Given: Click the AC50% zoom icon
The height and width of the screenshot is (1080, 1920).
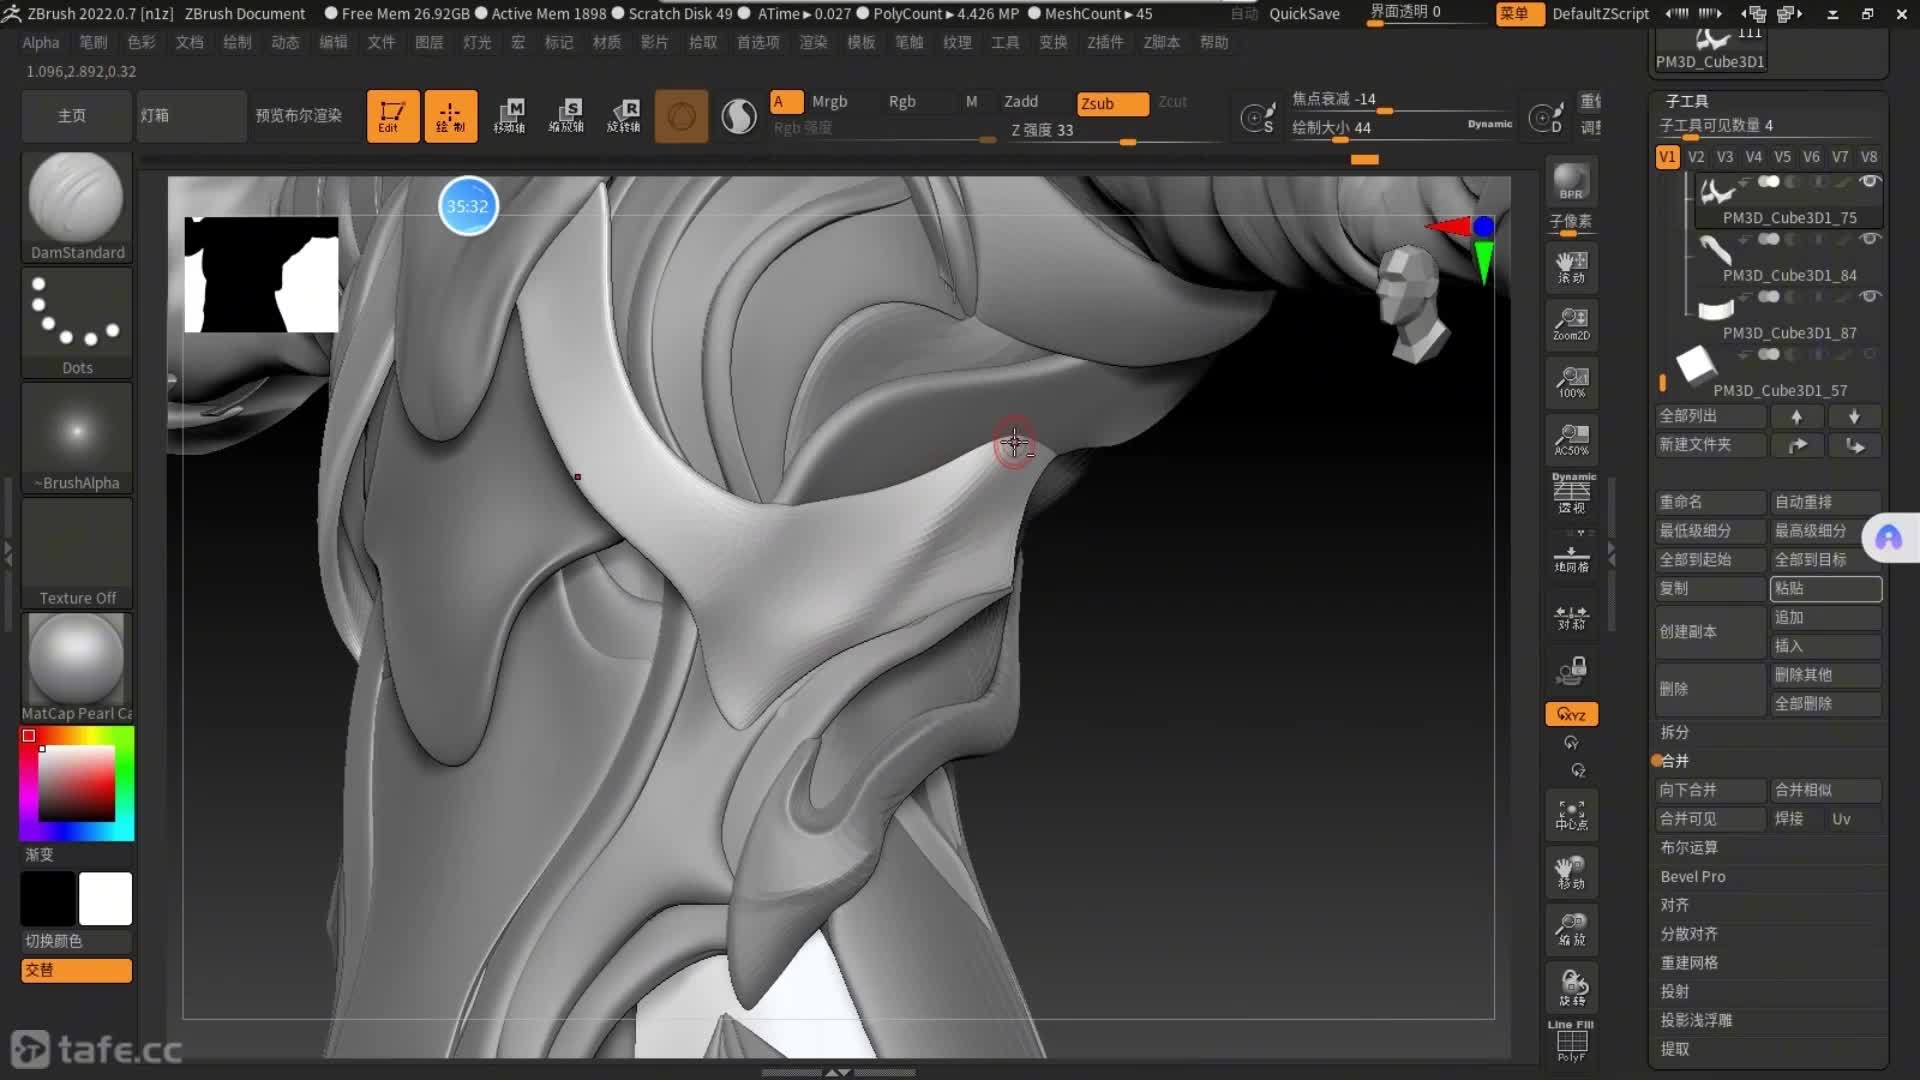Looking at the screenshot, I should [1571, 439].
